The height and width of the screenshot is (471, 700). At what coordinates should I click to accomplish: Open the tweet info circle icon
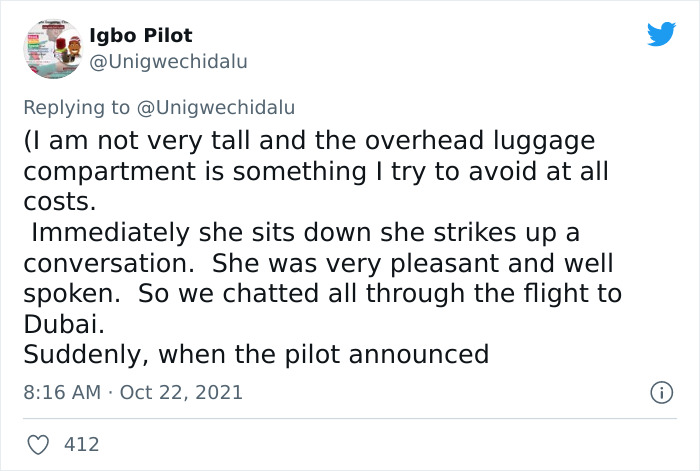pyautogui.click(x=660, y=393)
